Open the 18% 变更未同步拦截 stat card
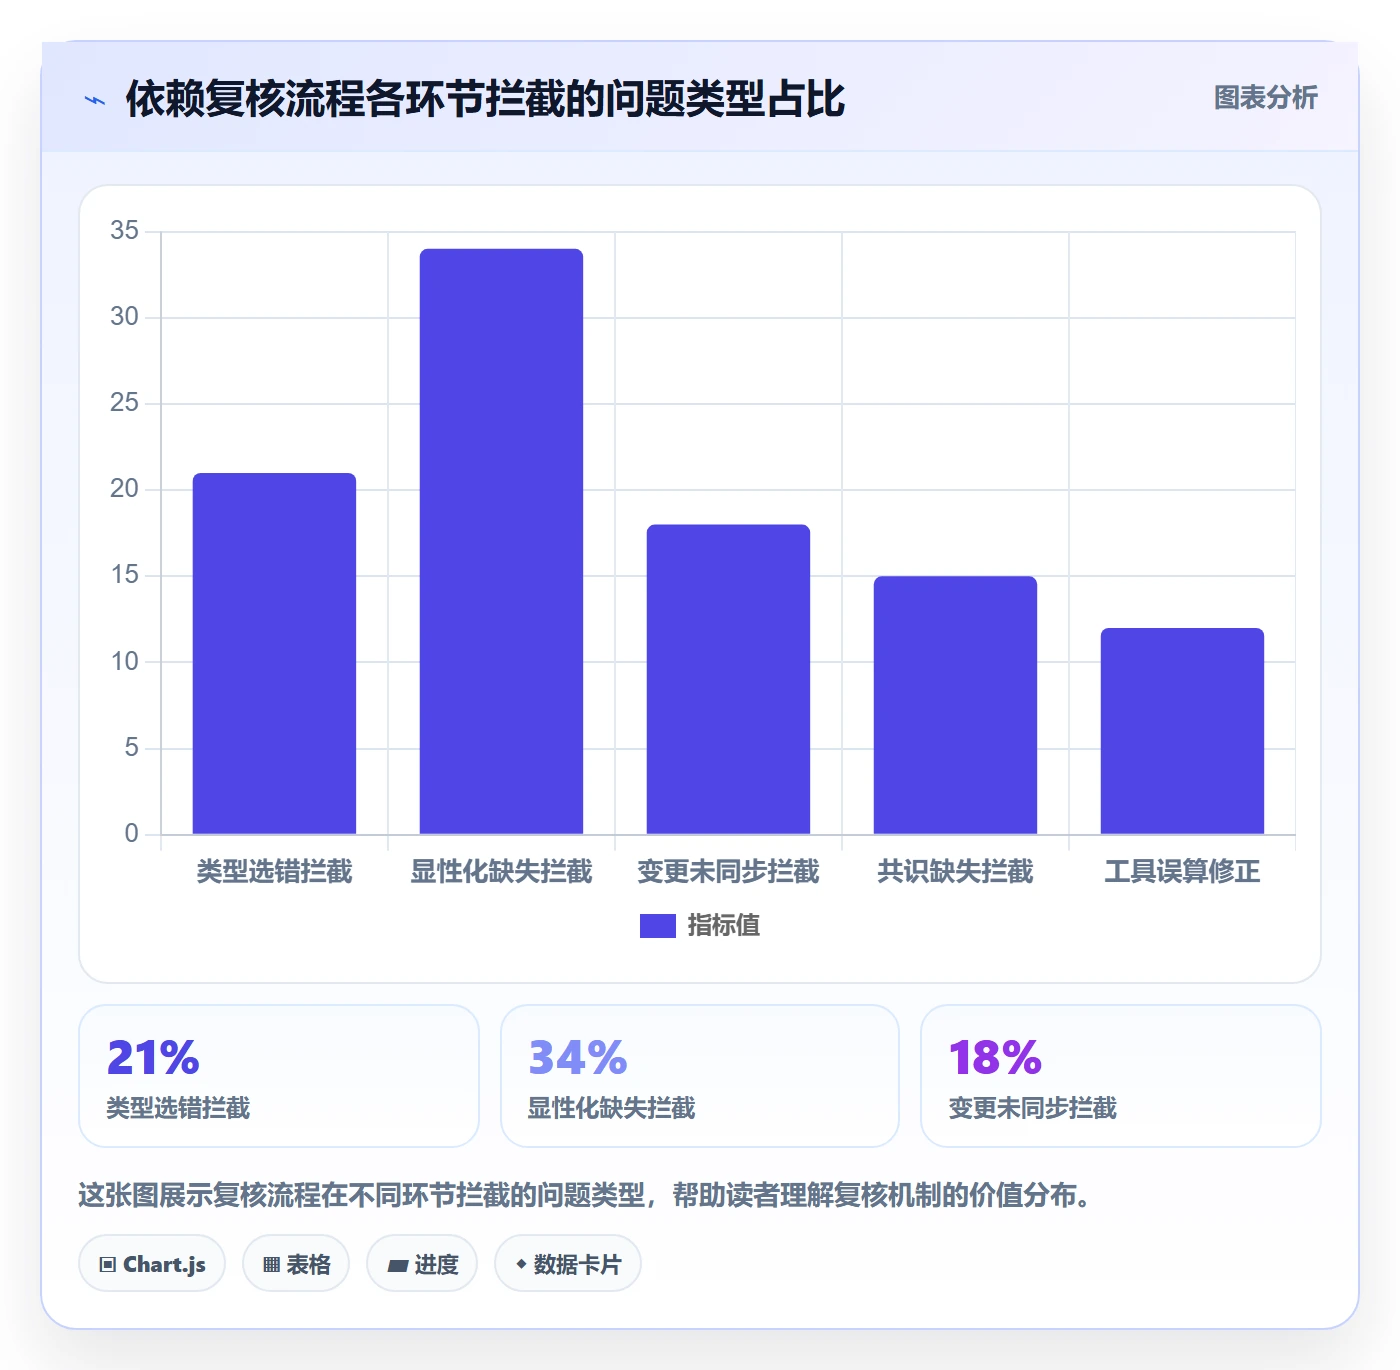 pyautogui.click(x=1121, y=1076)
